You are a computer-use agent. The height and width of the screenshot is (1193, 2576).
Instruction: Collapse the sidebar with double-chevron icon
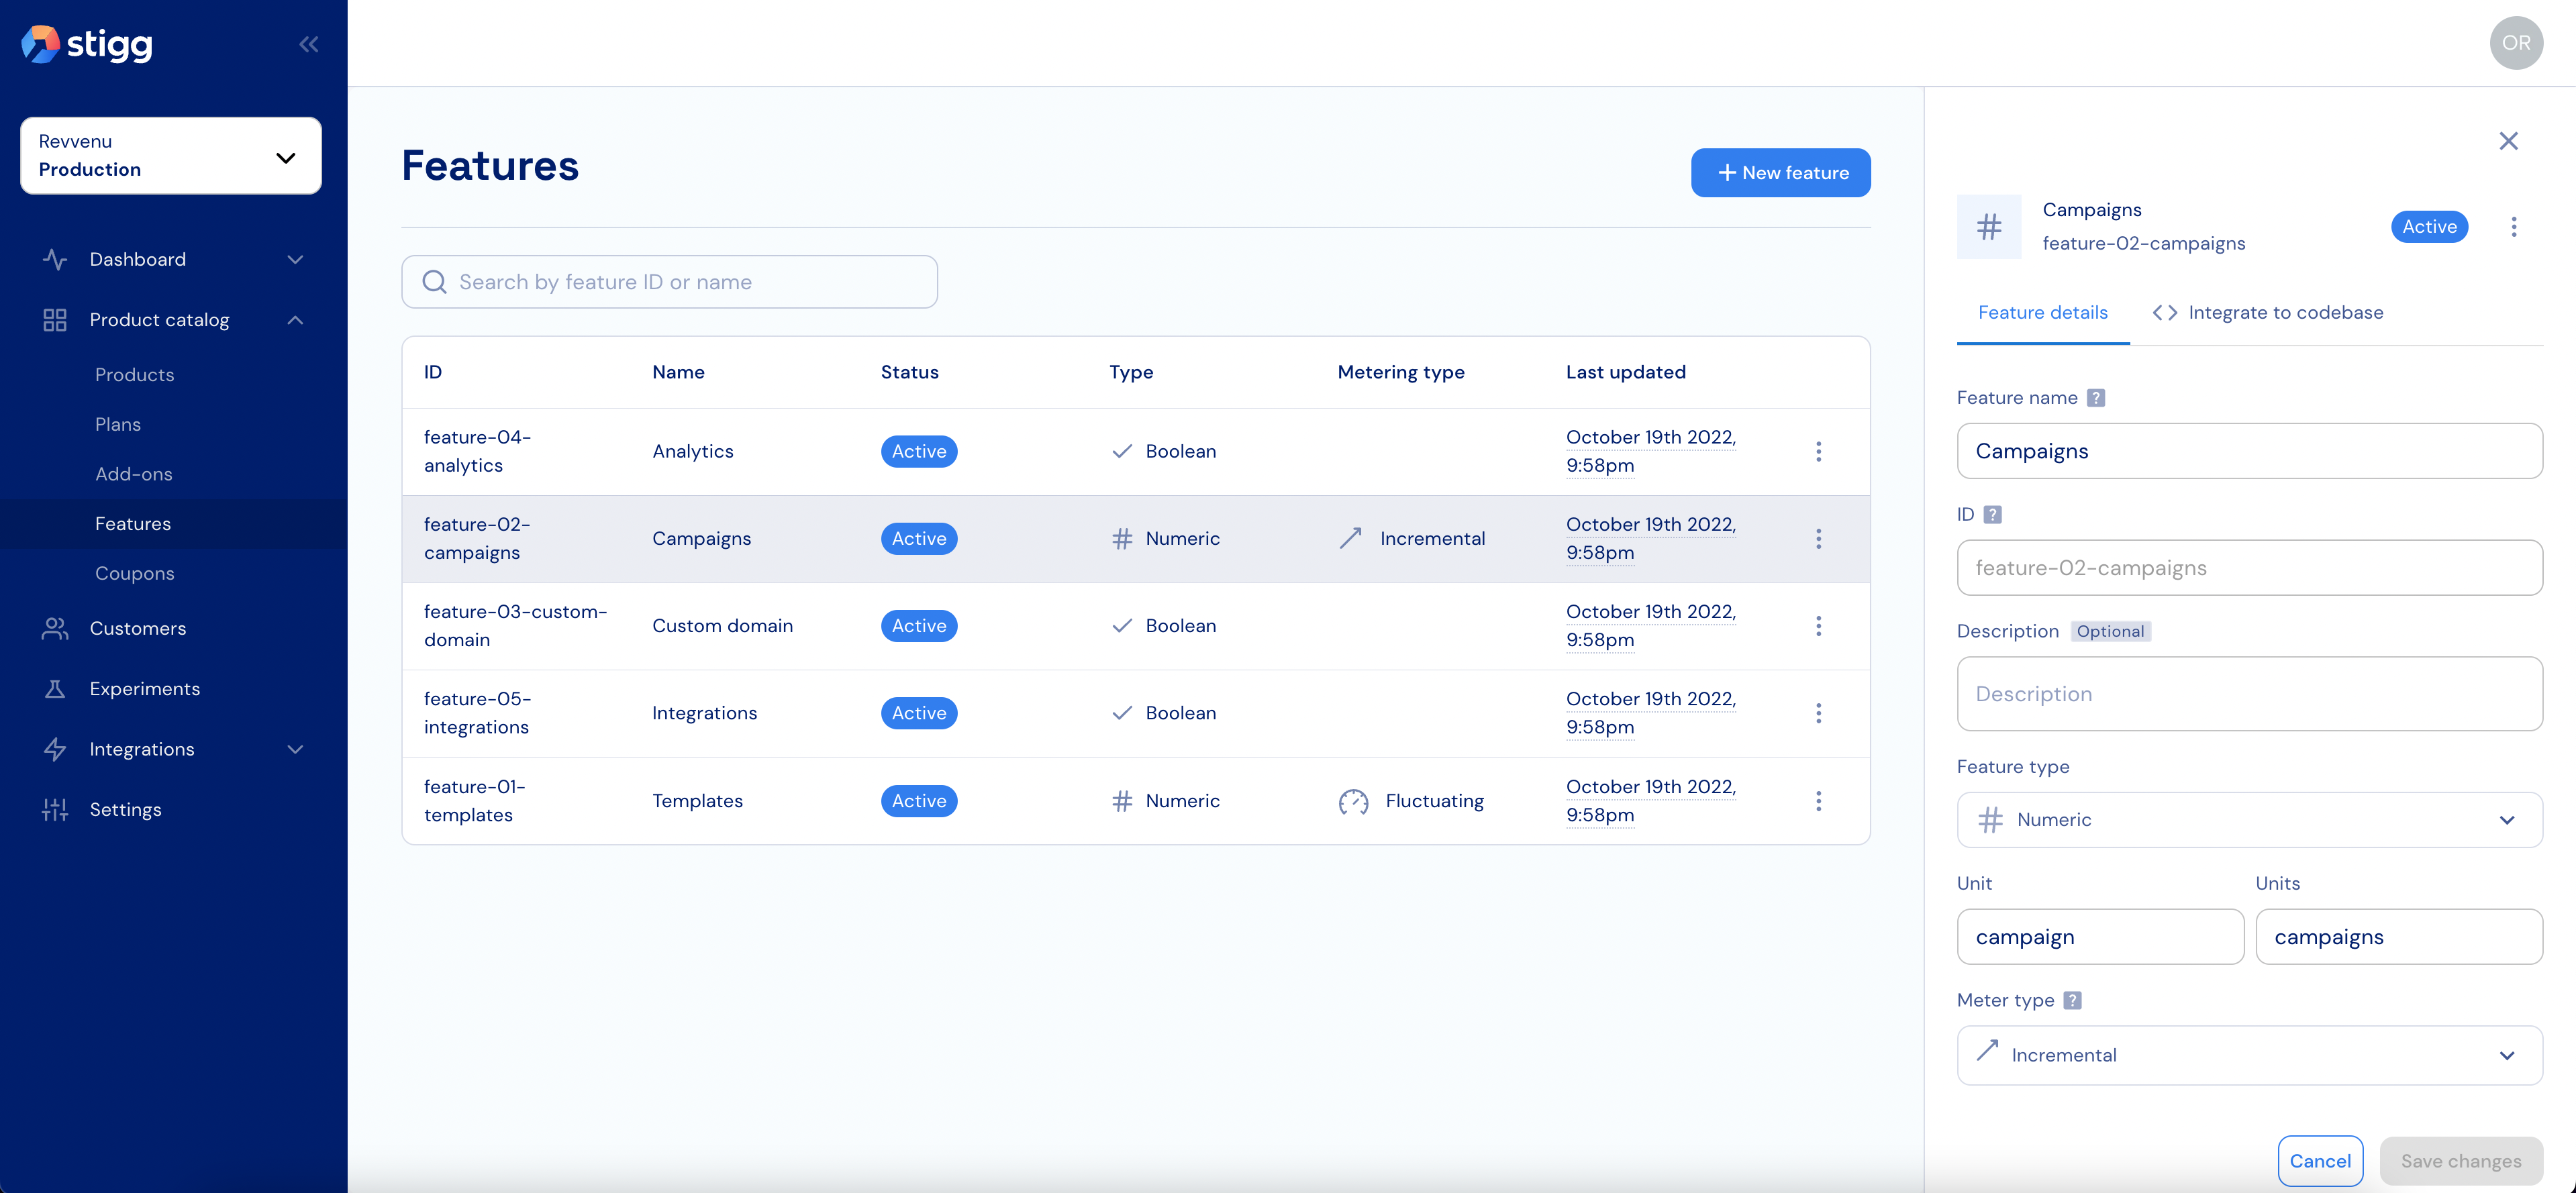click(309, 44)
